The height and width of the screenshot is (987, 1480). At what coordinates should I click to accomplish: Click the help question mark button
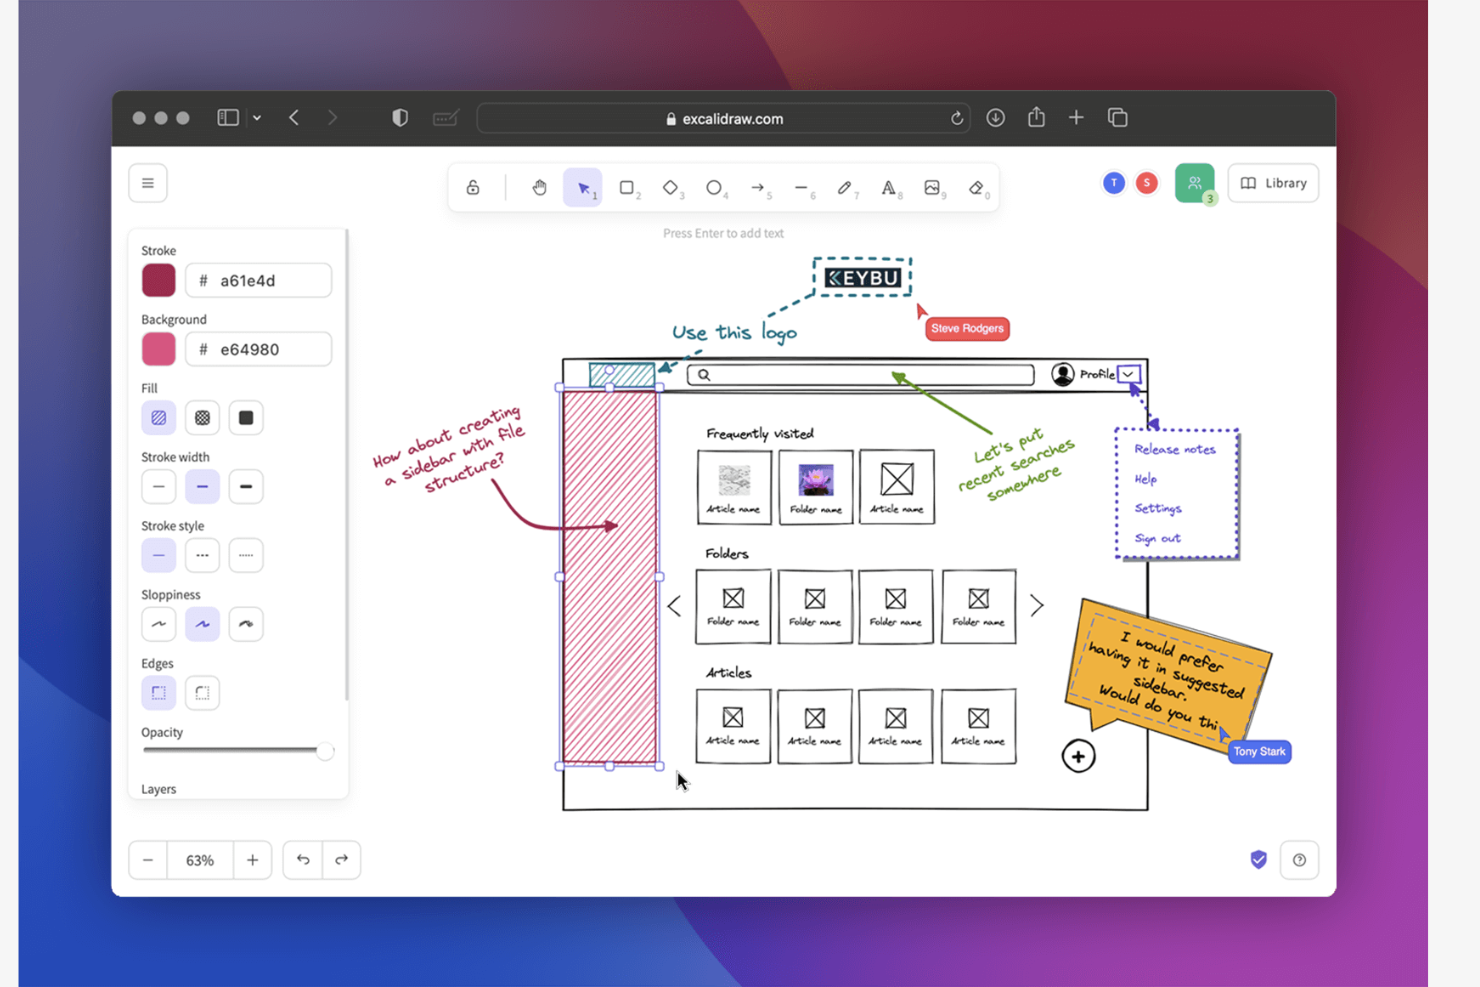point(1299,860)
